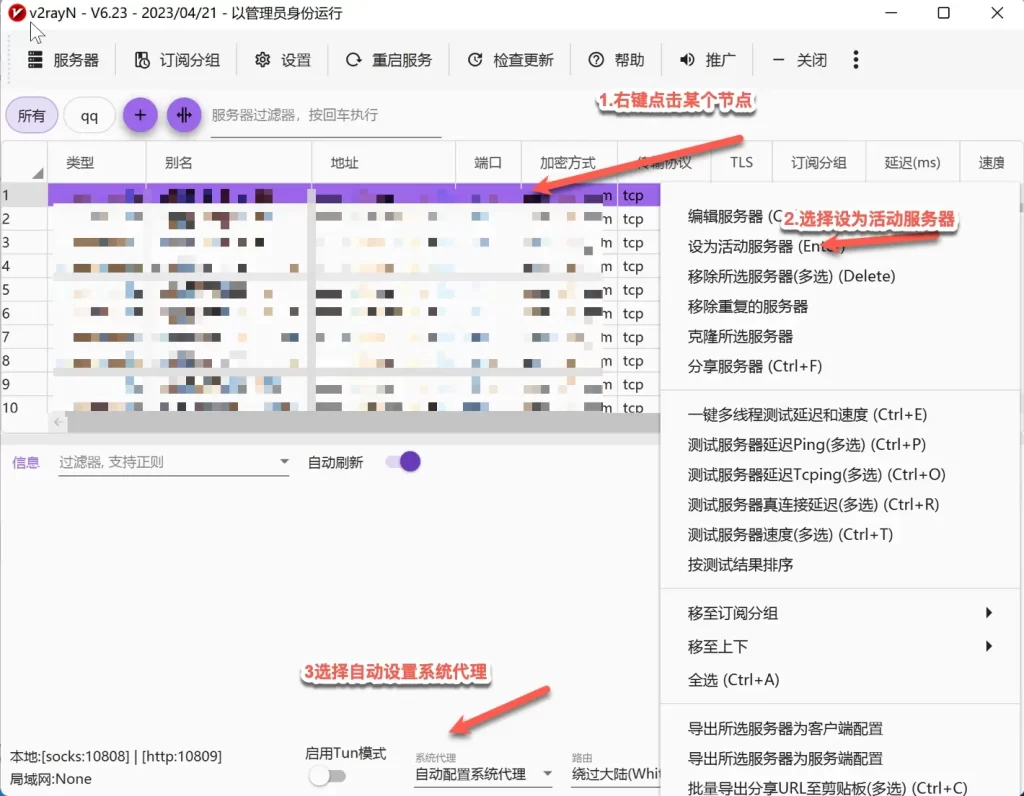This screenshot has width=1024, height=796.
Task: Choose 测试服务器真连接延迟(多选)
Action: [840, 505]
